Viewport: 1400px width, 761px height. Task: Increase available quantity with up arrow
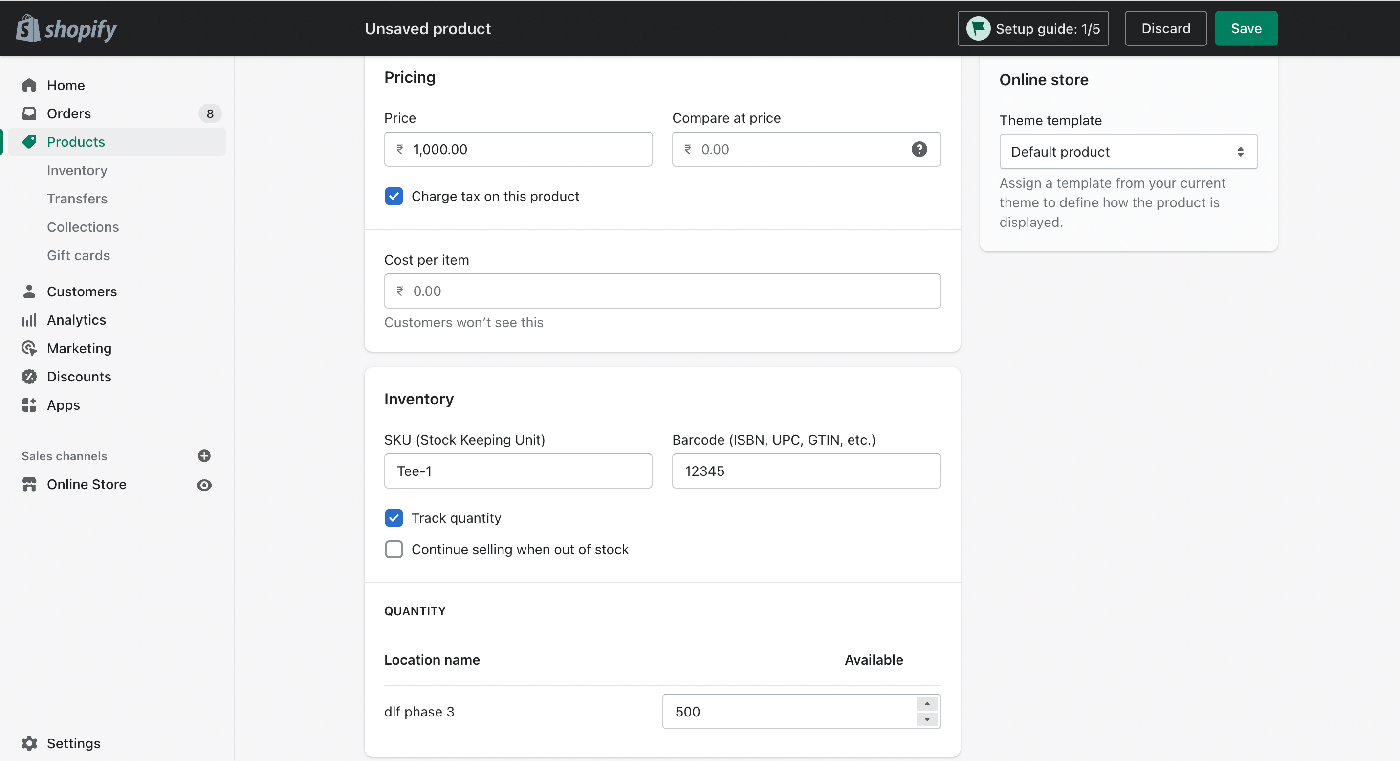927,704
